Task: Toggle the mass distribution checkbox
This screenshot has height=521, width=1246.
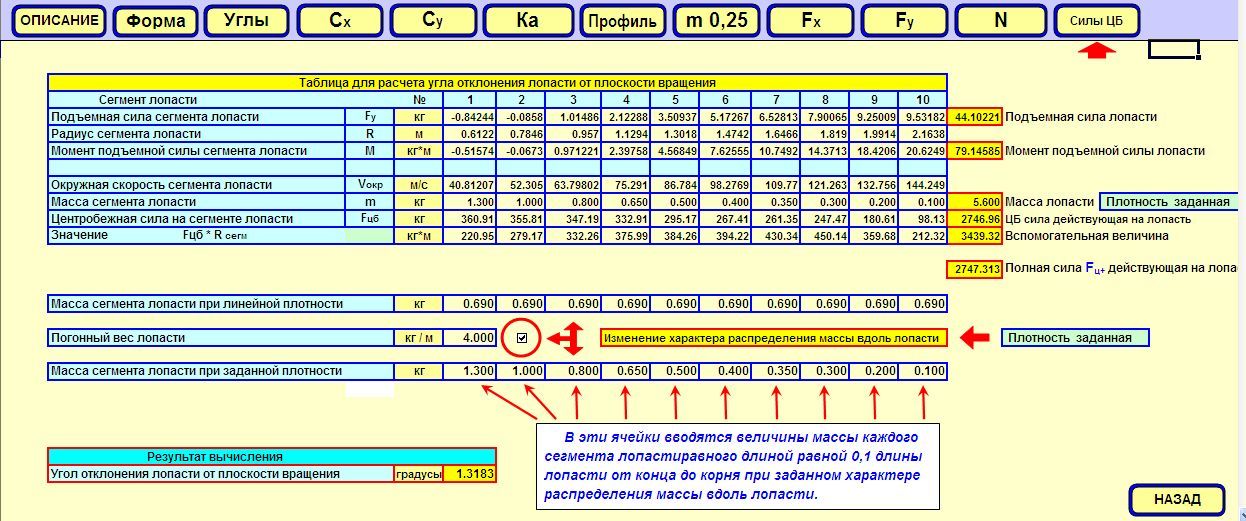Action: tap(521, 338)
